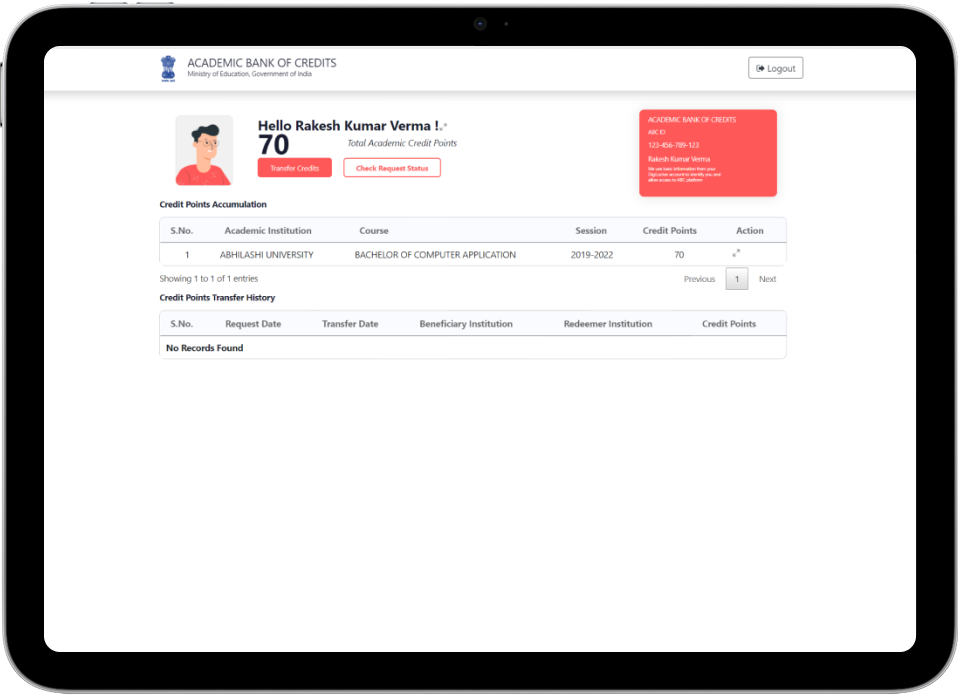
Task: Click the Previous pagination link
Action: (699, 279)
